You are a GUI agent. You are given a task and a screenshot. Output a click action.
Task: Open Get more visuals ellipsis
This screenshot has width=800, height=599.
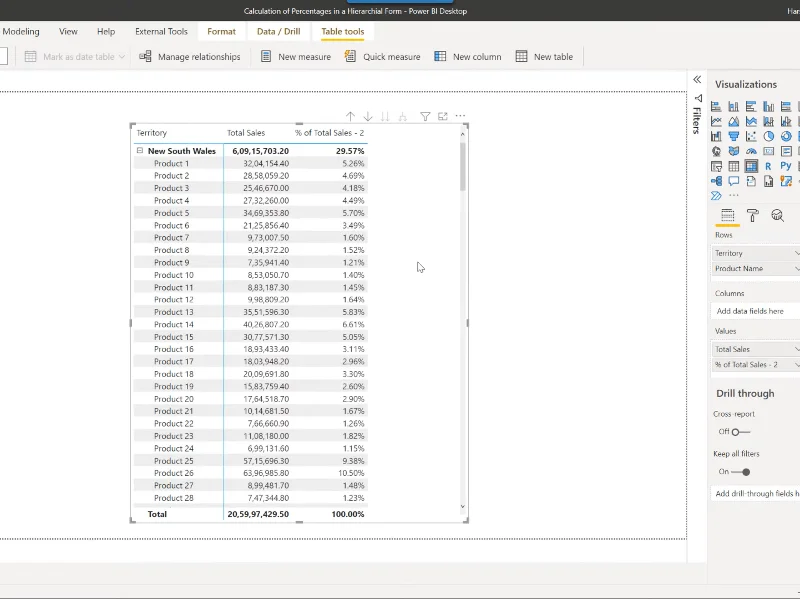734,195
